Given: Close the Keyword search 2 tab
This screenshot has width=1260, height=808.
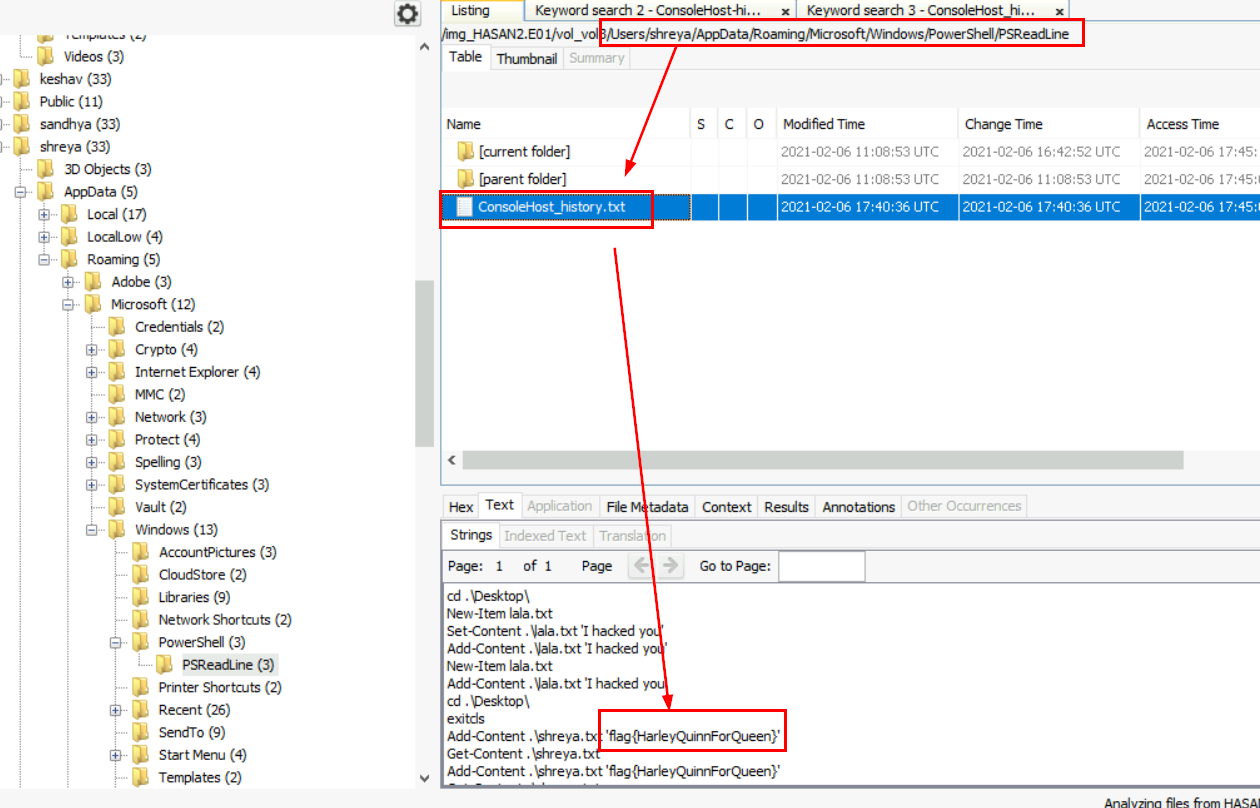Looking at the screenshot, I should point(785,11).
